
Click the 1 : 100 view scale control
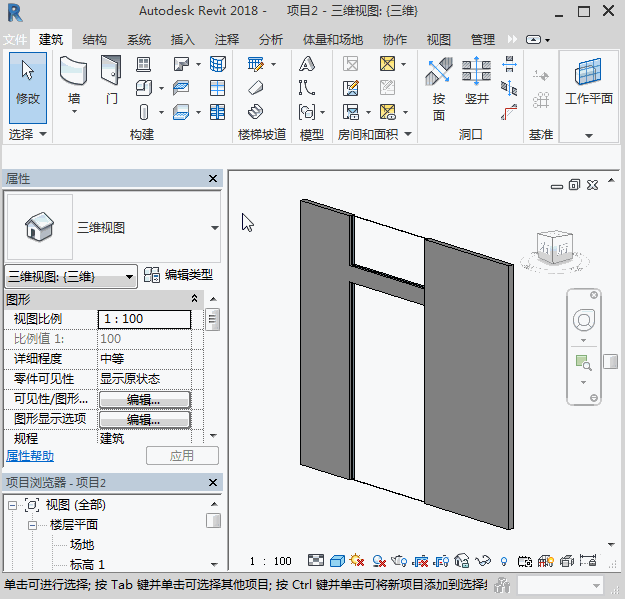(x=271, y=561)
